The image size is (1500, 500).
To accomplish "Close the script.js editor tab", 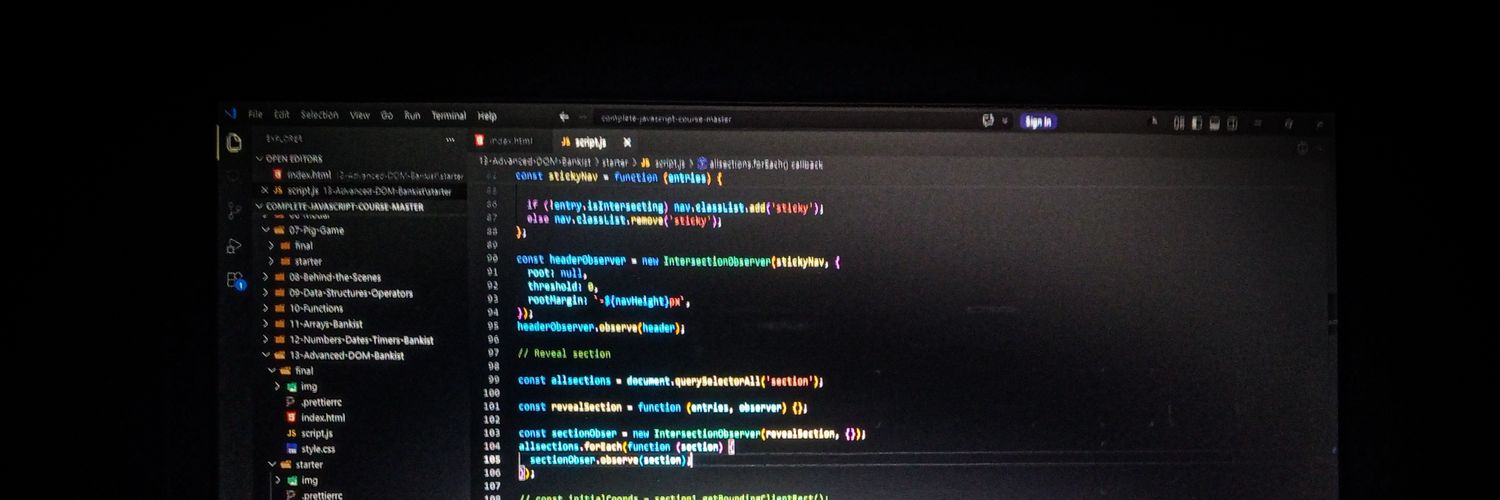I will click(627, 142).
